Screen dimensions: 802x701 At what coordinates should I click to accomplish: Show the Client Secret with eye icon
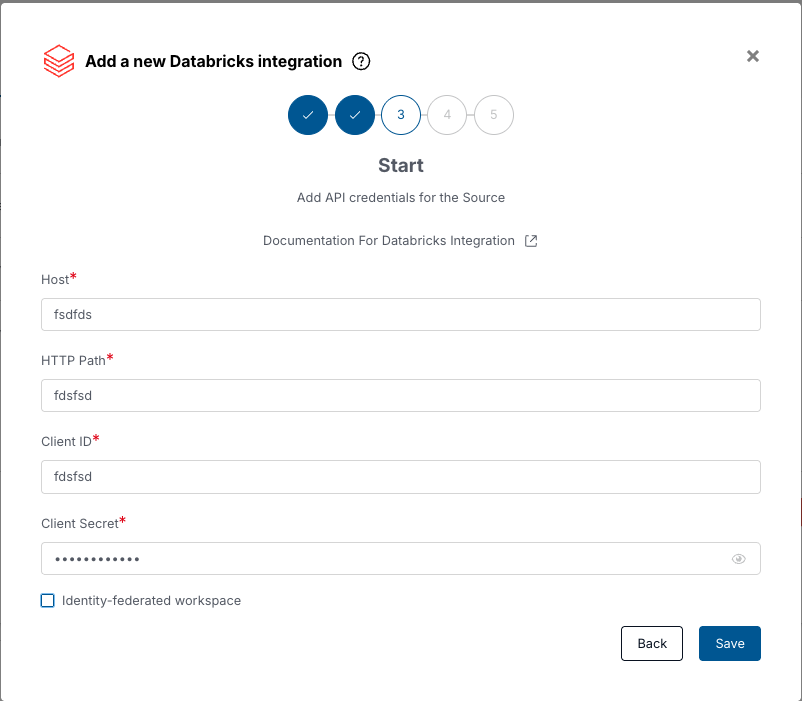(x=738, y=559)
